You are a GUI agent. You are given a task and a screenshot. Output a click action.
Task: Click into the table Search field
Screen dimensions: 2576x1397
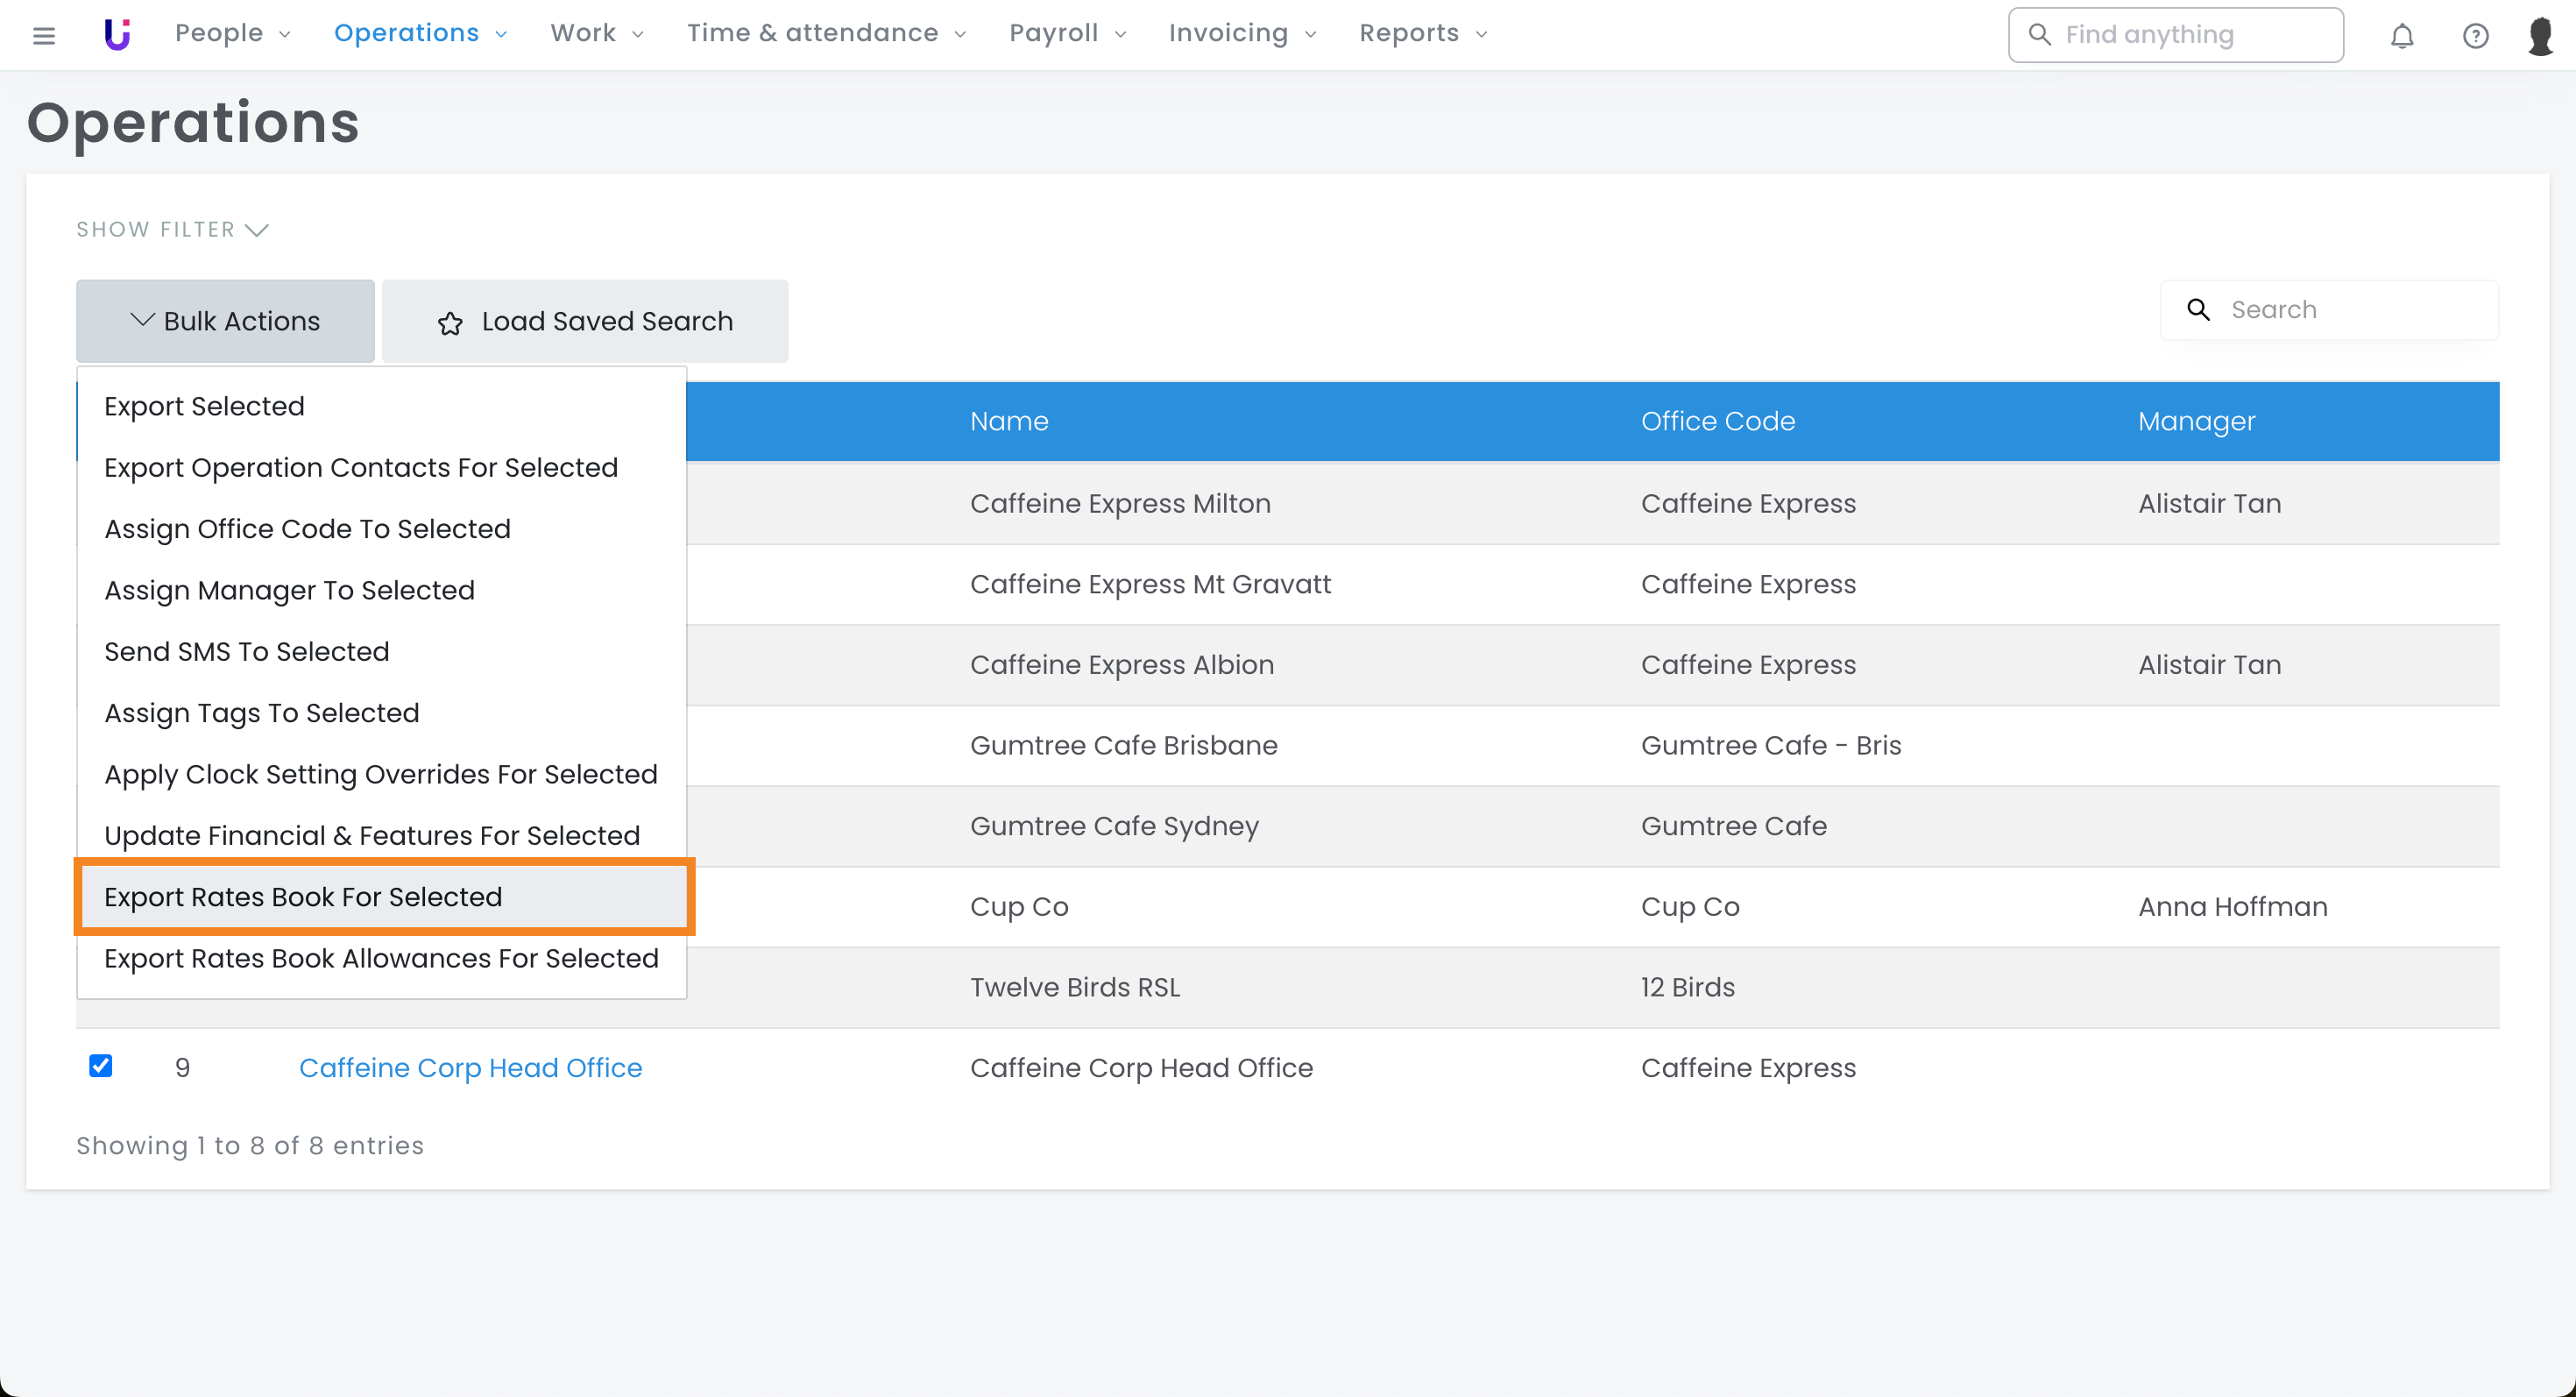[x=2350, y=310]
